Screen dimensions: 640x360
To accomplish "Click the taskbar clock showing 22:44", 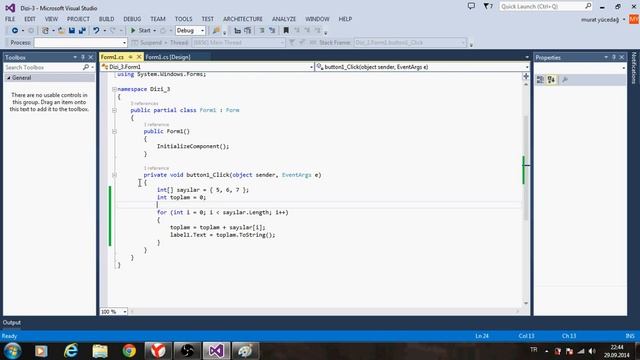I will click(x=617, y=351).
